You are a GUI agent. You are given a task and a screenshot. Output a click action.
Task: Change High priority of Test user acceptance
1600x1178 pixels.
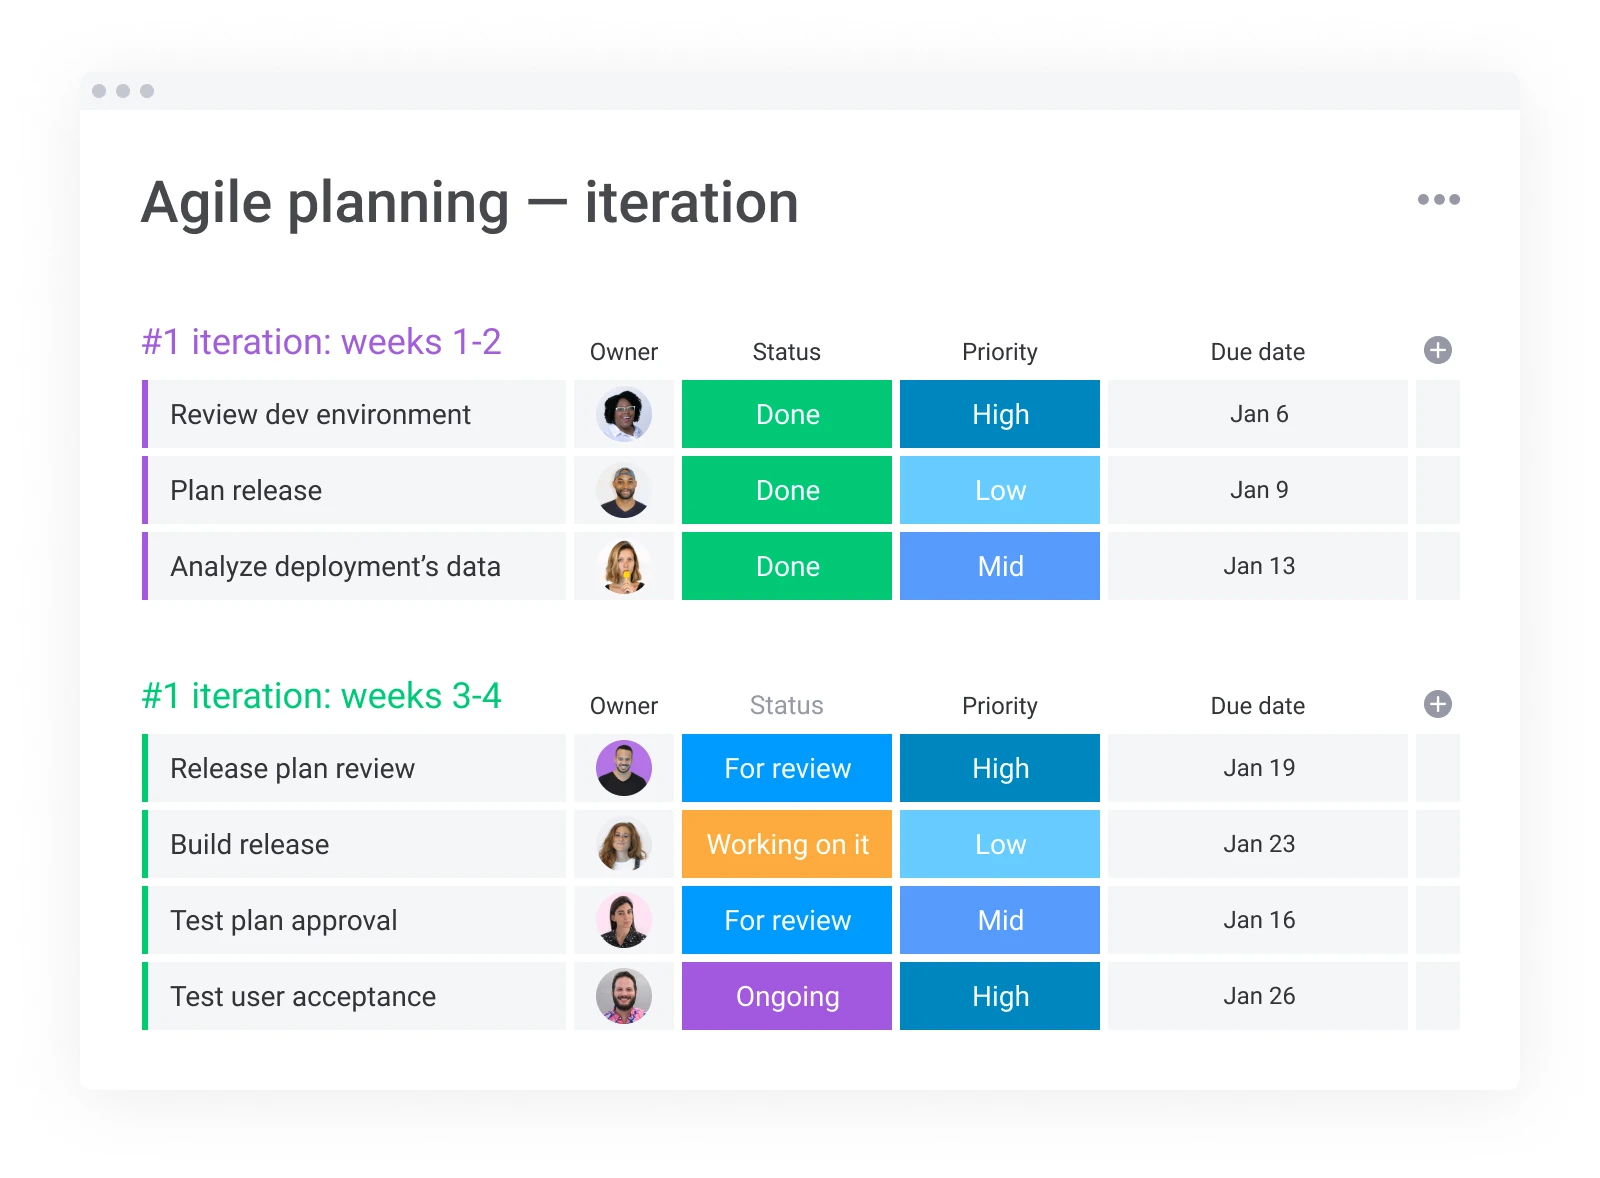[1000, 996]
